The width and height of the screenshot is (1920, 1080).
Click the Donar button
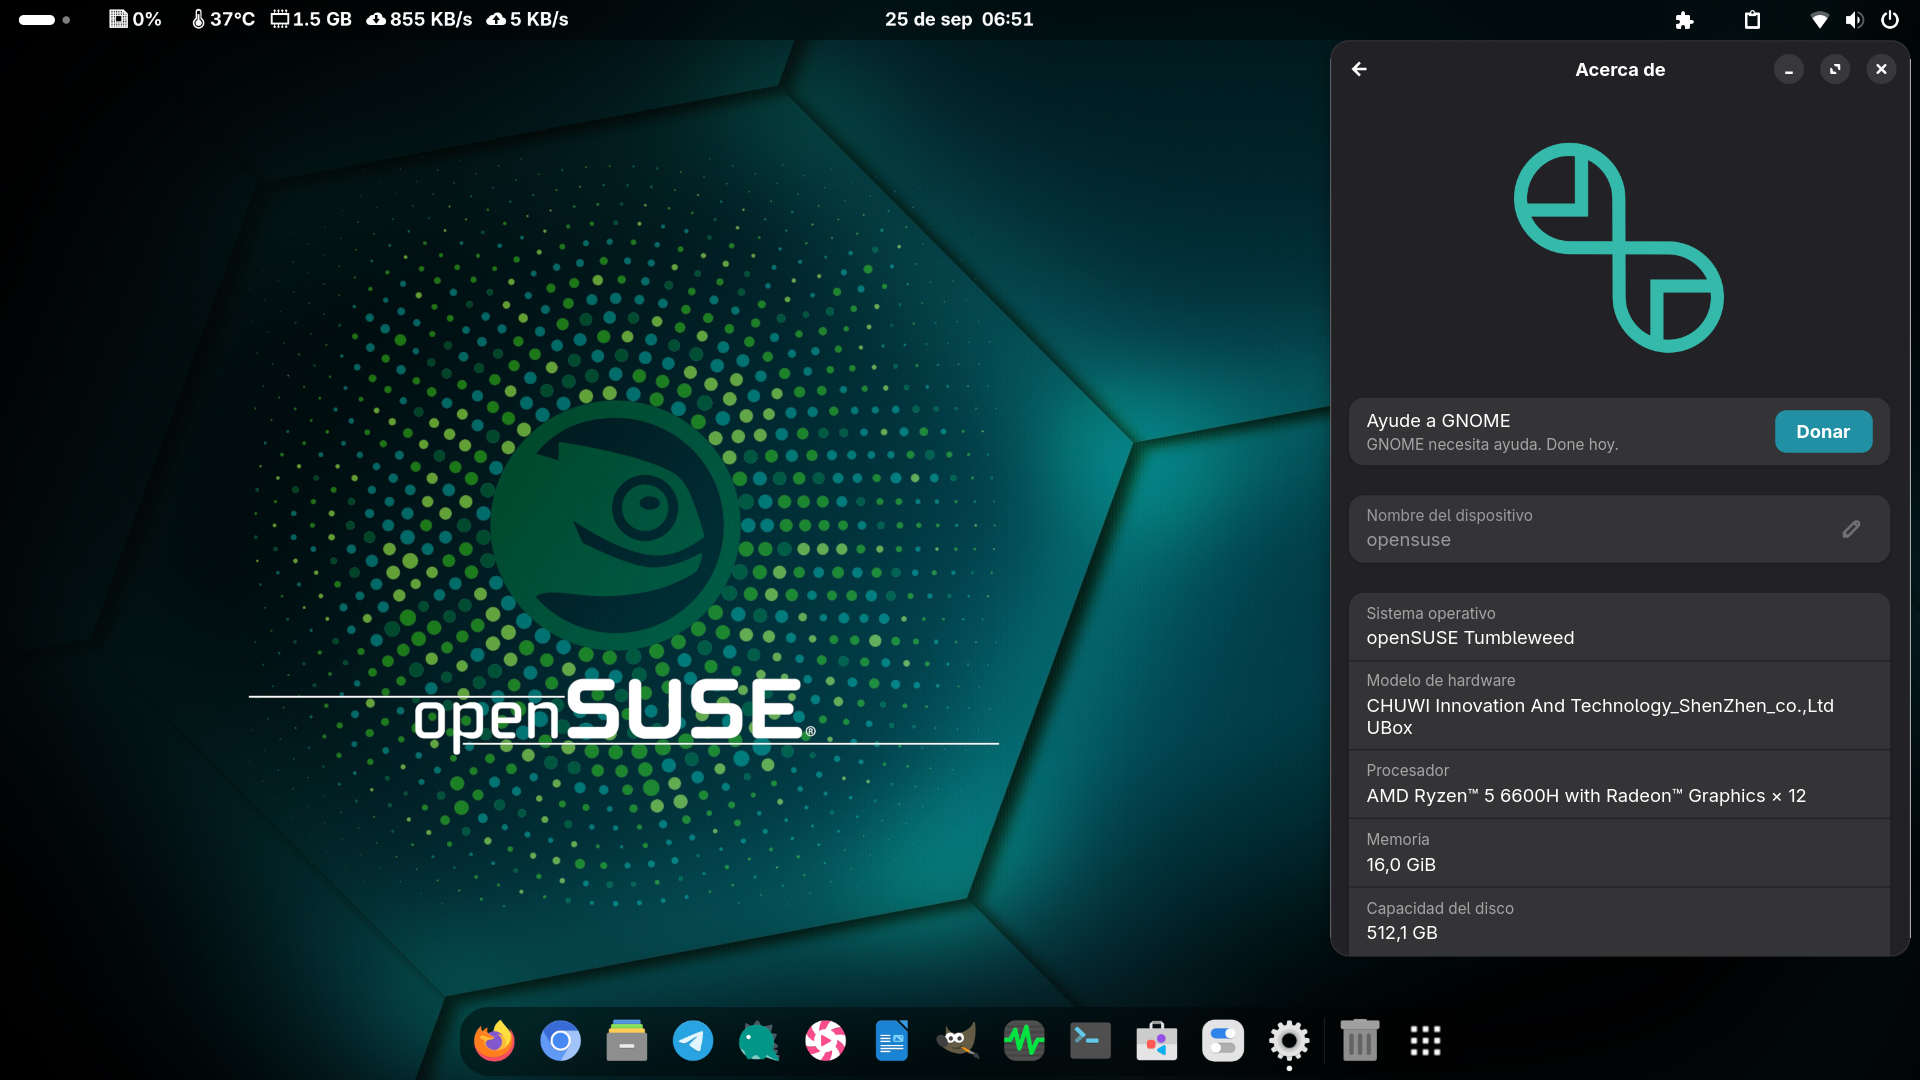click(x=1823, y=432)
